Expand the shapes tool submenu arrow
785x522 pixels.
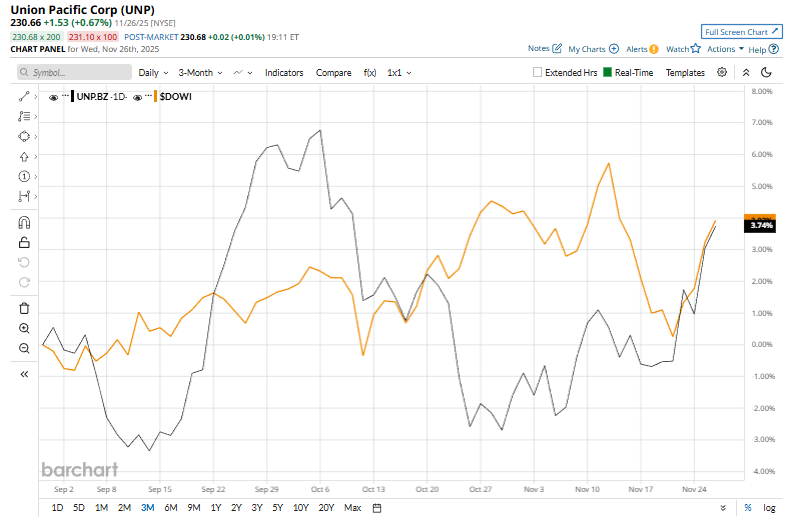36,136
